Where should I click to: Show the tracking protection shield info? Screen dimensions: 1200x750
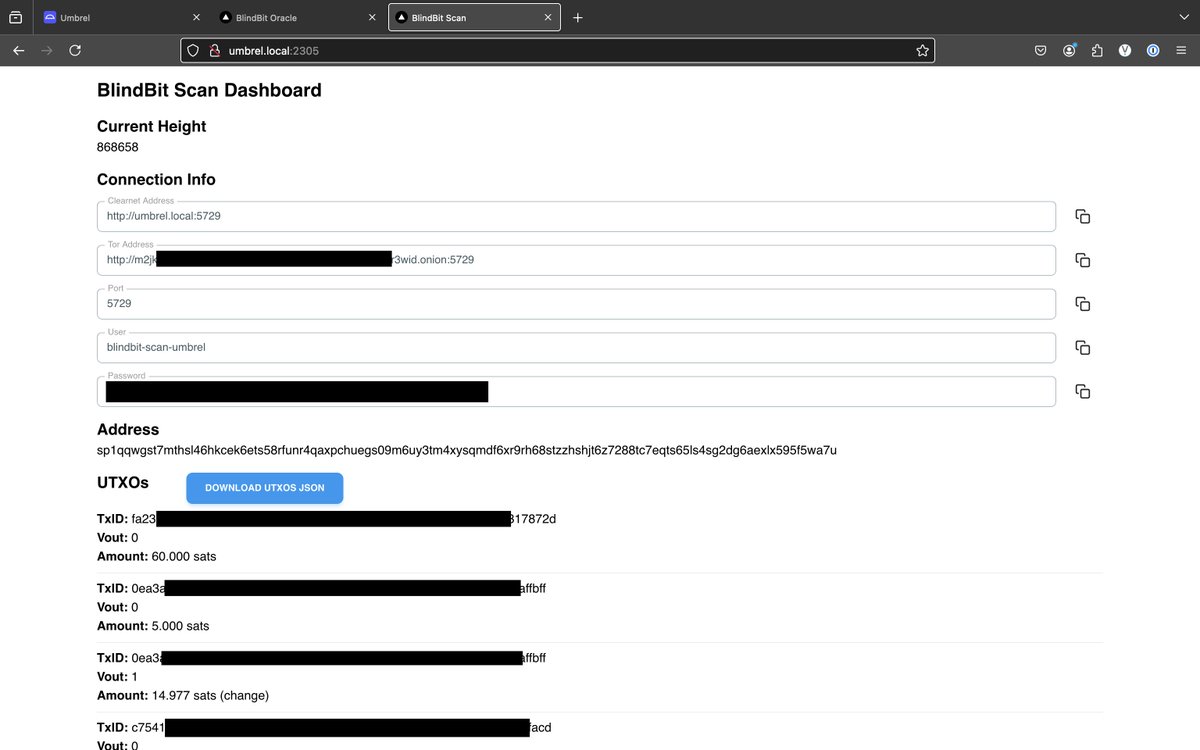[194, 50]
